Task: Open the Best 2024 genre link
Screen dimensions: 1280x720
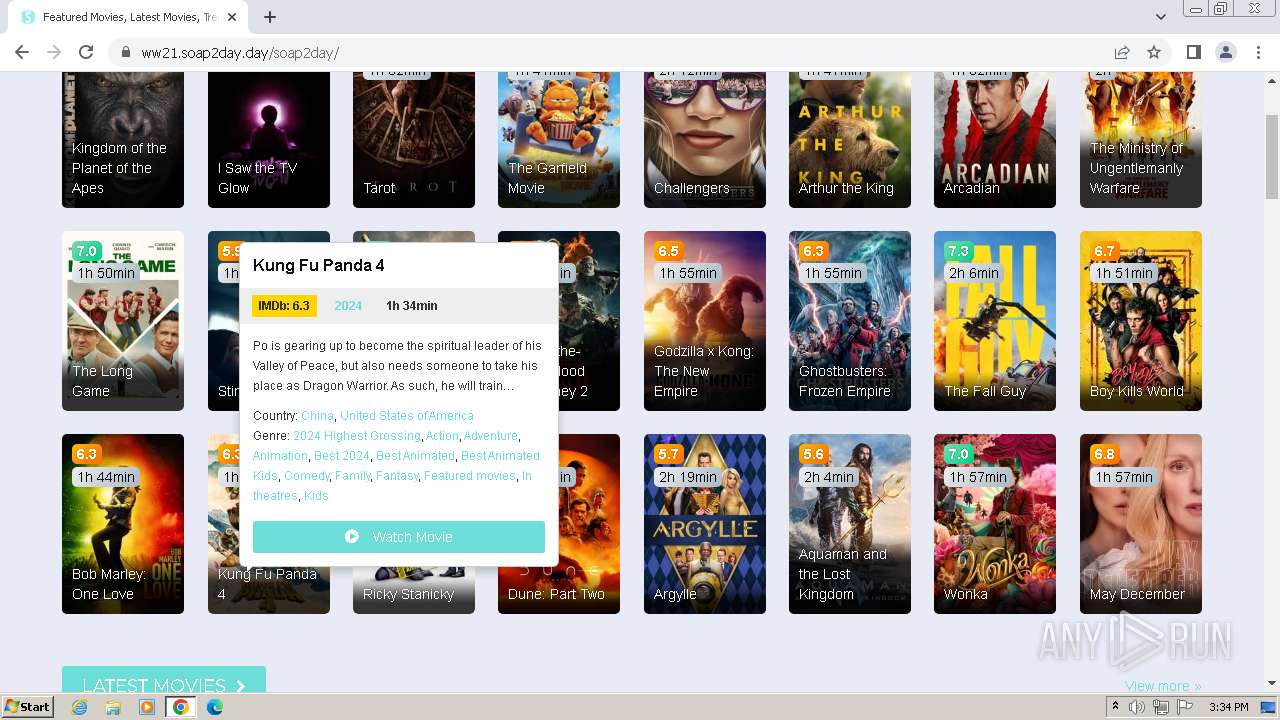Action: (341, 456)
